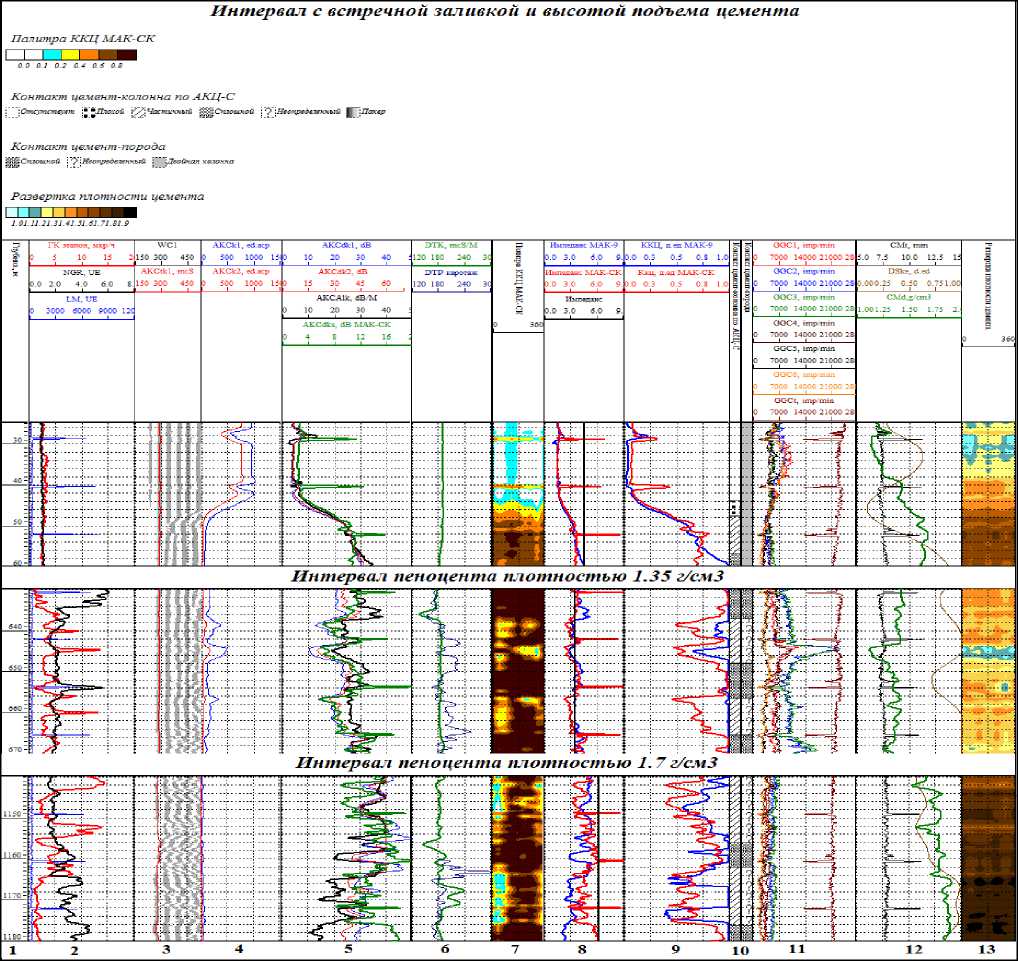This screenshot has width=1018, height=961.
Task: Click track number '3' at the bottom
Action: (x=167, y=950)
